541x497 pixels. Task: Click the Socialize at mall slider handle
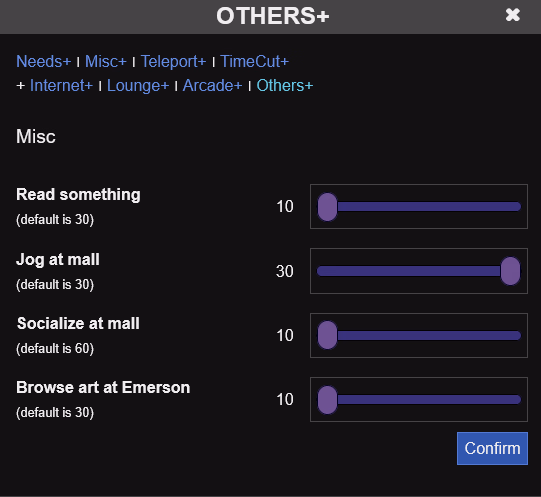click(x=327, y=335)
